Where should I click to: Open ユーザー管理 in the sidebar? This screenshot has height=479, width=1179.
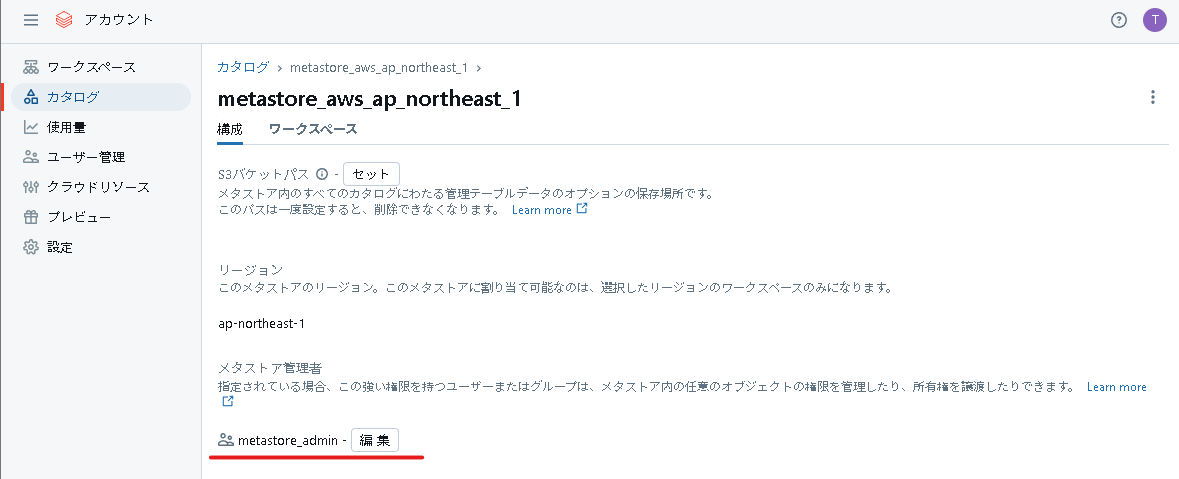point(101,157)
